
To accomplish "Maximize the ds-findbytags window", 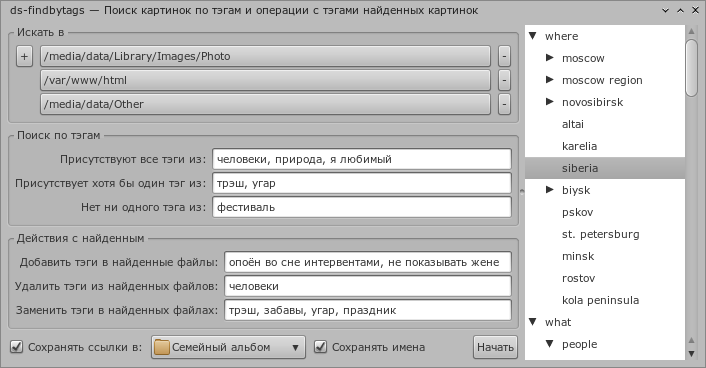I will tap(680, 10).
